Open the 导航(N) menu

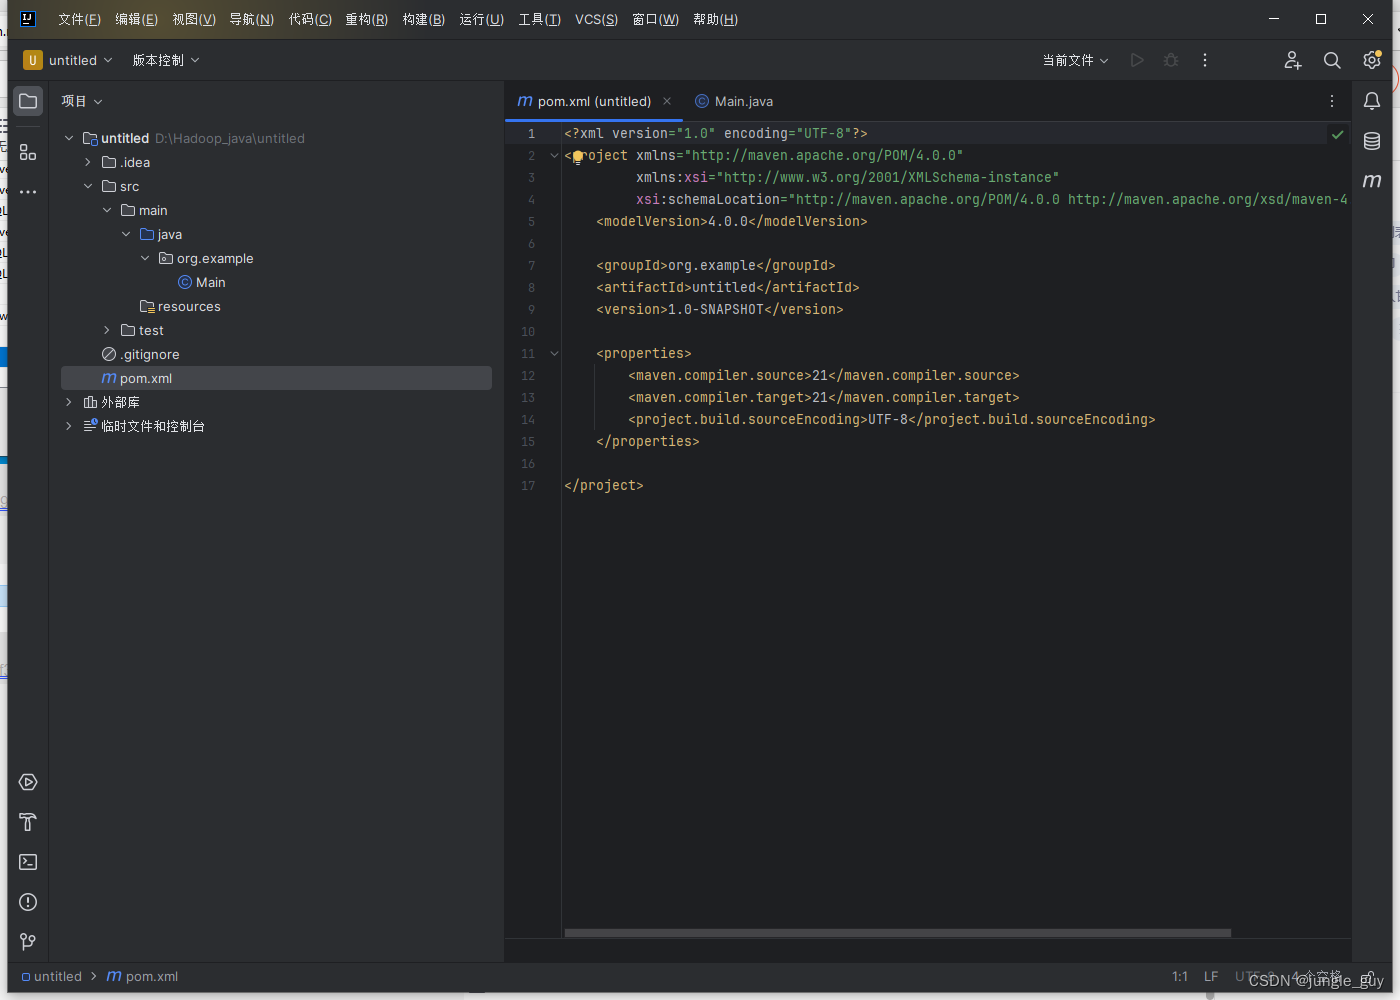(251, 19)
